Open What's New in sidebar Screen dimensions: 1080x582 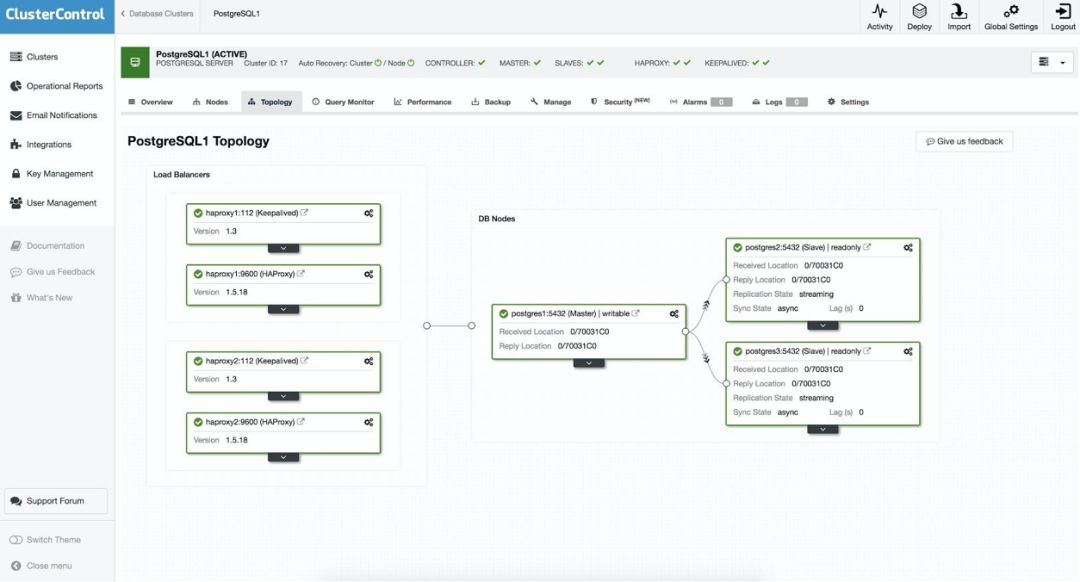tap(41, 298)
